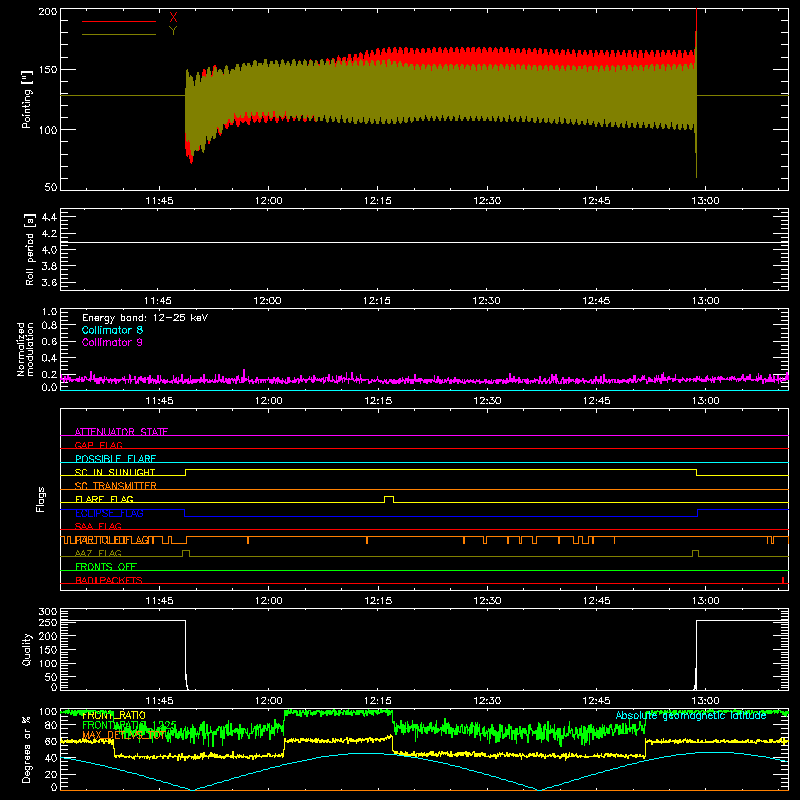Screen dimensions: 800x800
Task: Click the cyan 'Collimator 8' legend entry
Action: pos(112,330)
